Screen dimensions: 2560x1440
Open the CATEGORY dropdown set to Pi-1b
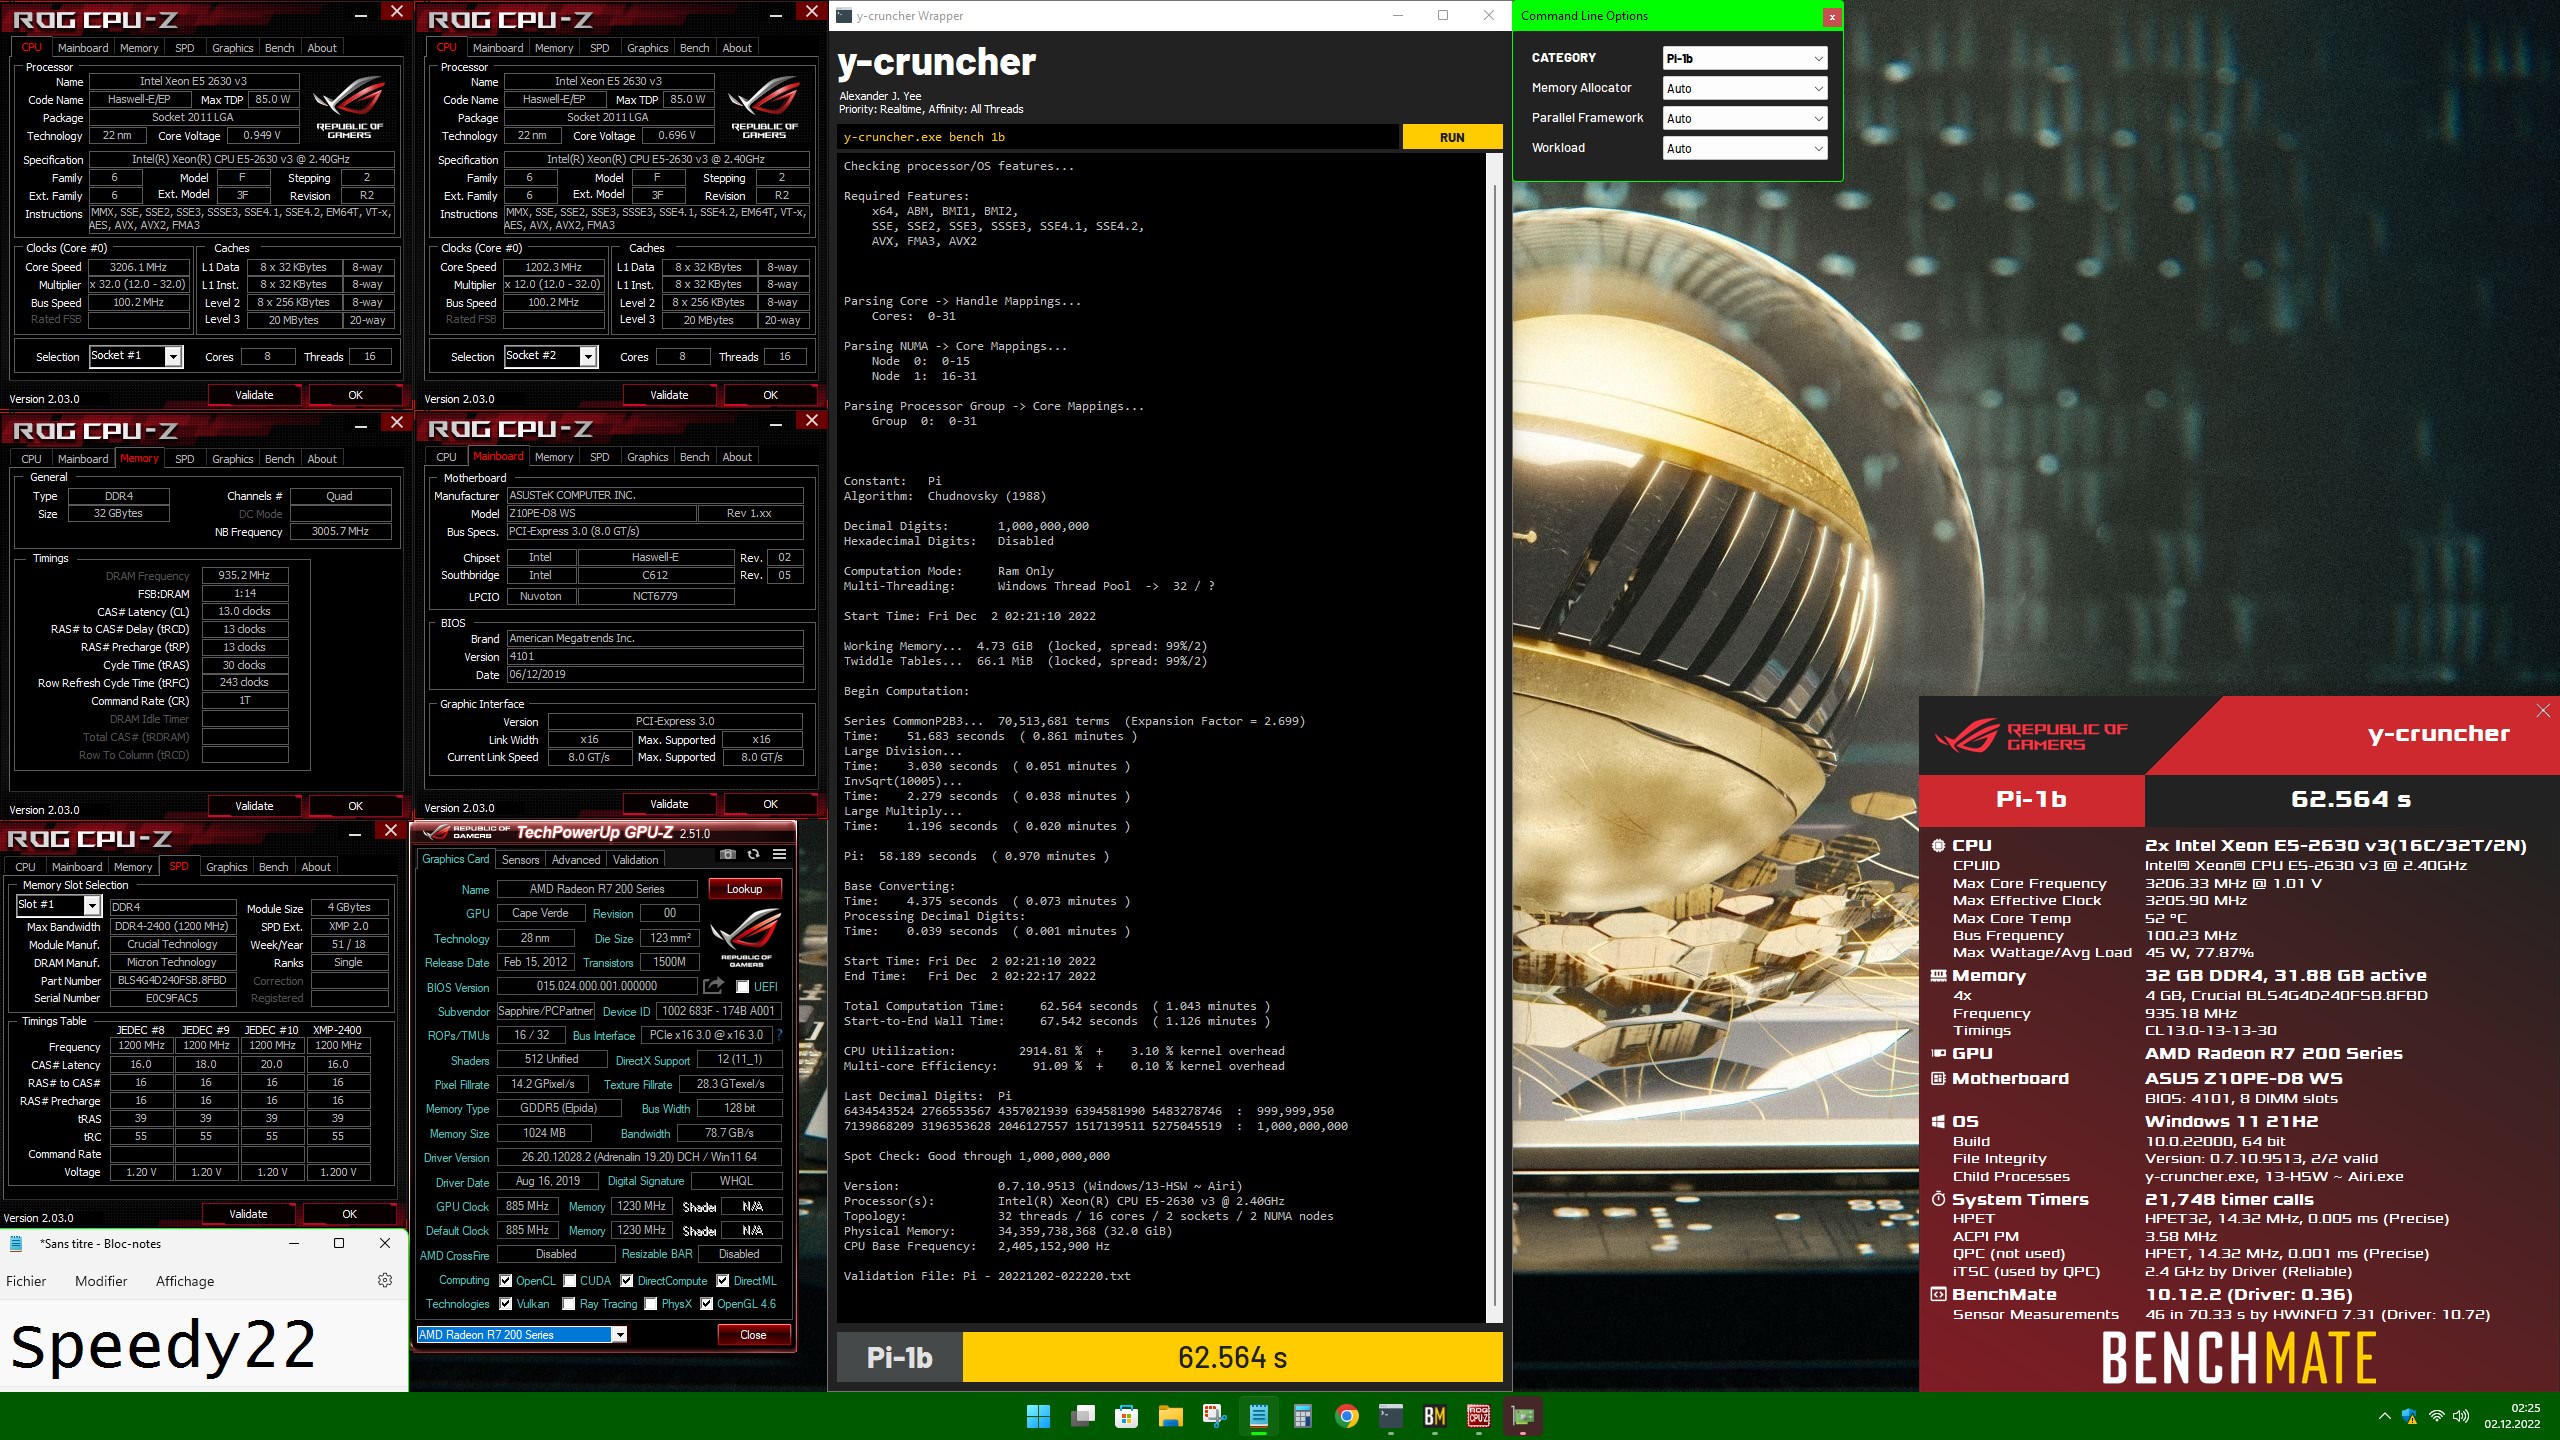click(x=1744, y=58)
